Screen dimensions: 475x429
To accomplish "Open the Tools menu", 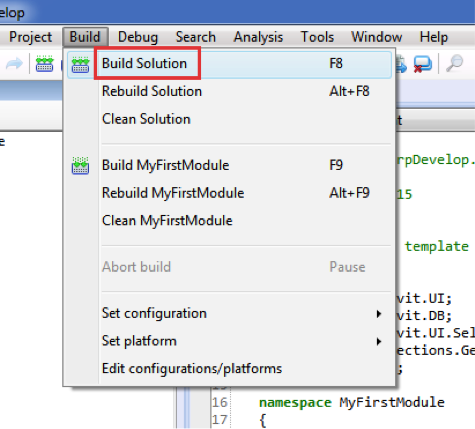I will pos(317,37).
